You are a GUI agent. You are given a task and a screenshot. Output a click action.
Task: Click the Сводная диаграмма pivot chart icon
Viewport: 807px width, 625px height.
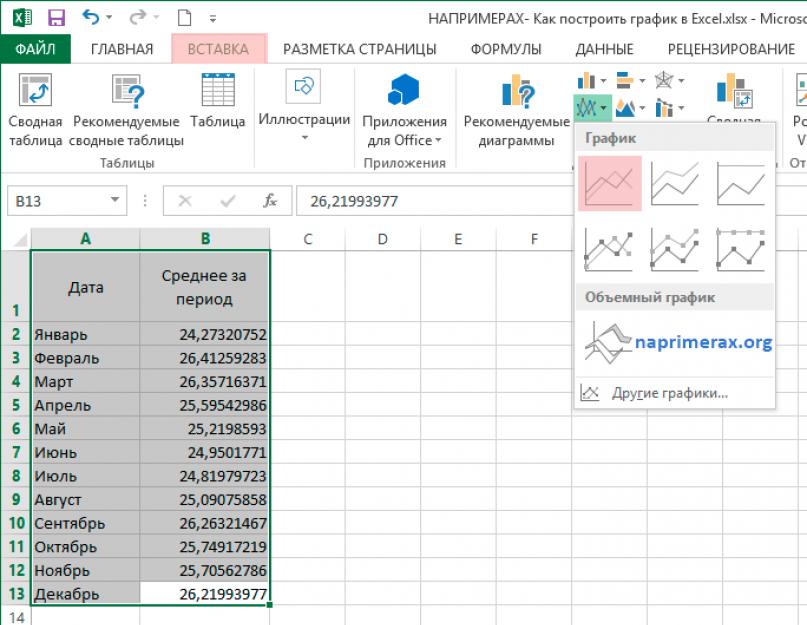pyautogui.click(x=734, y=91)
